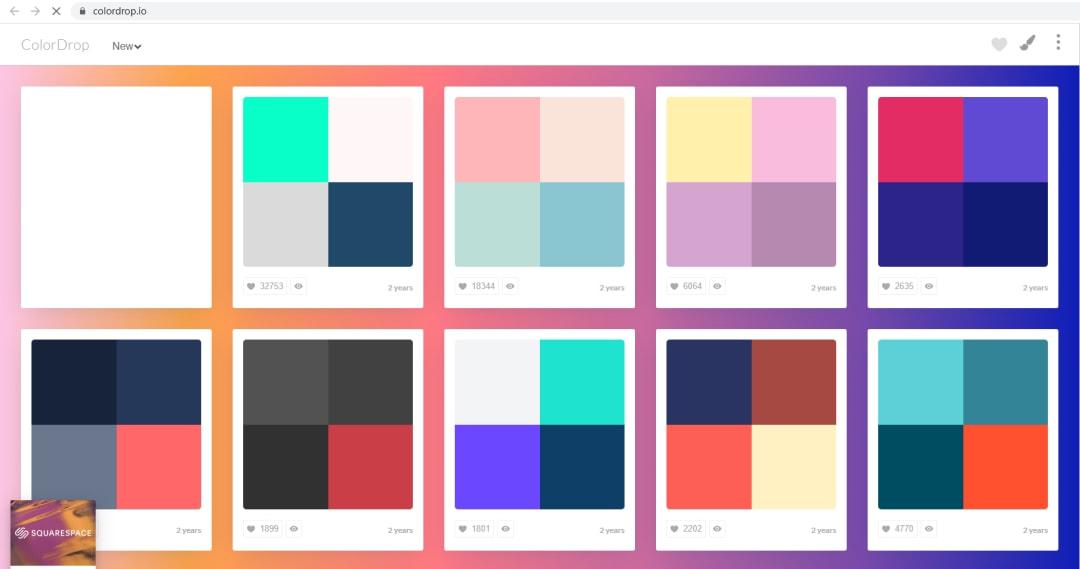Expand the New sorting dropdown
Image resolution: width=1080 pixels, height=569 pixels.
click(x=127, y=46)
